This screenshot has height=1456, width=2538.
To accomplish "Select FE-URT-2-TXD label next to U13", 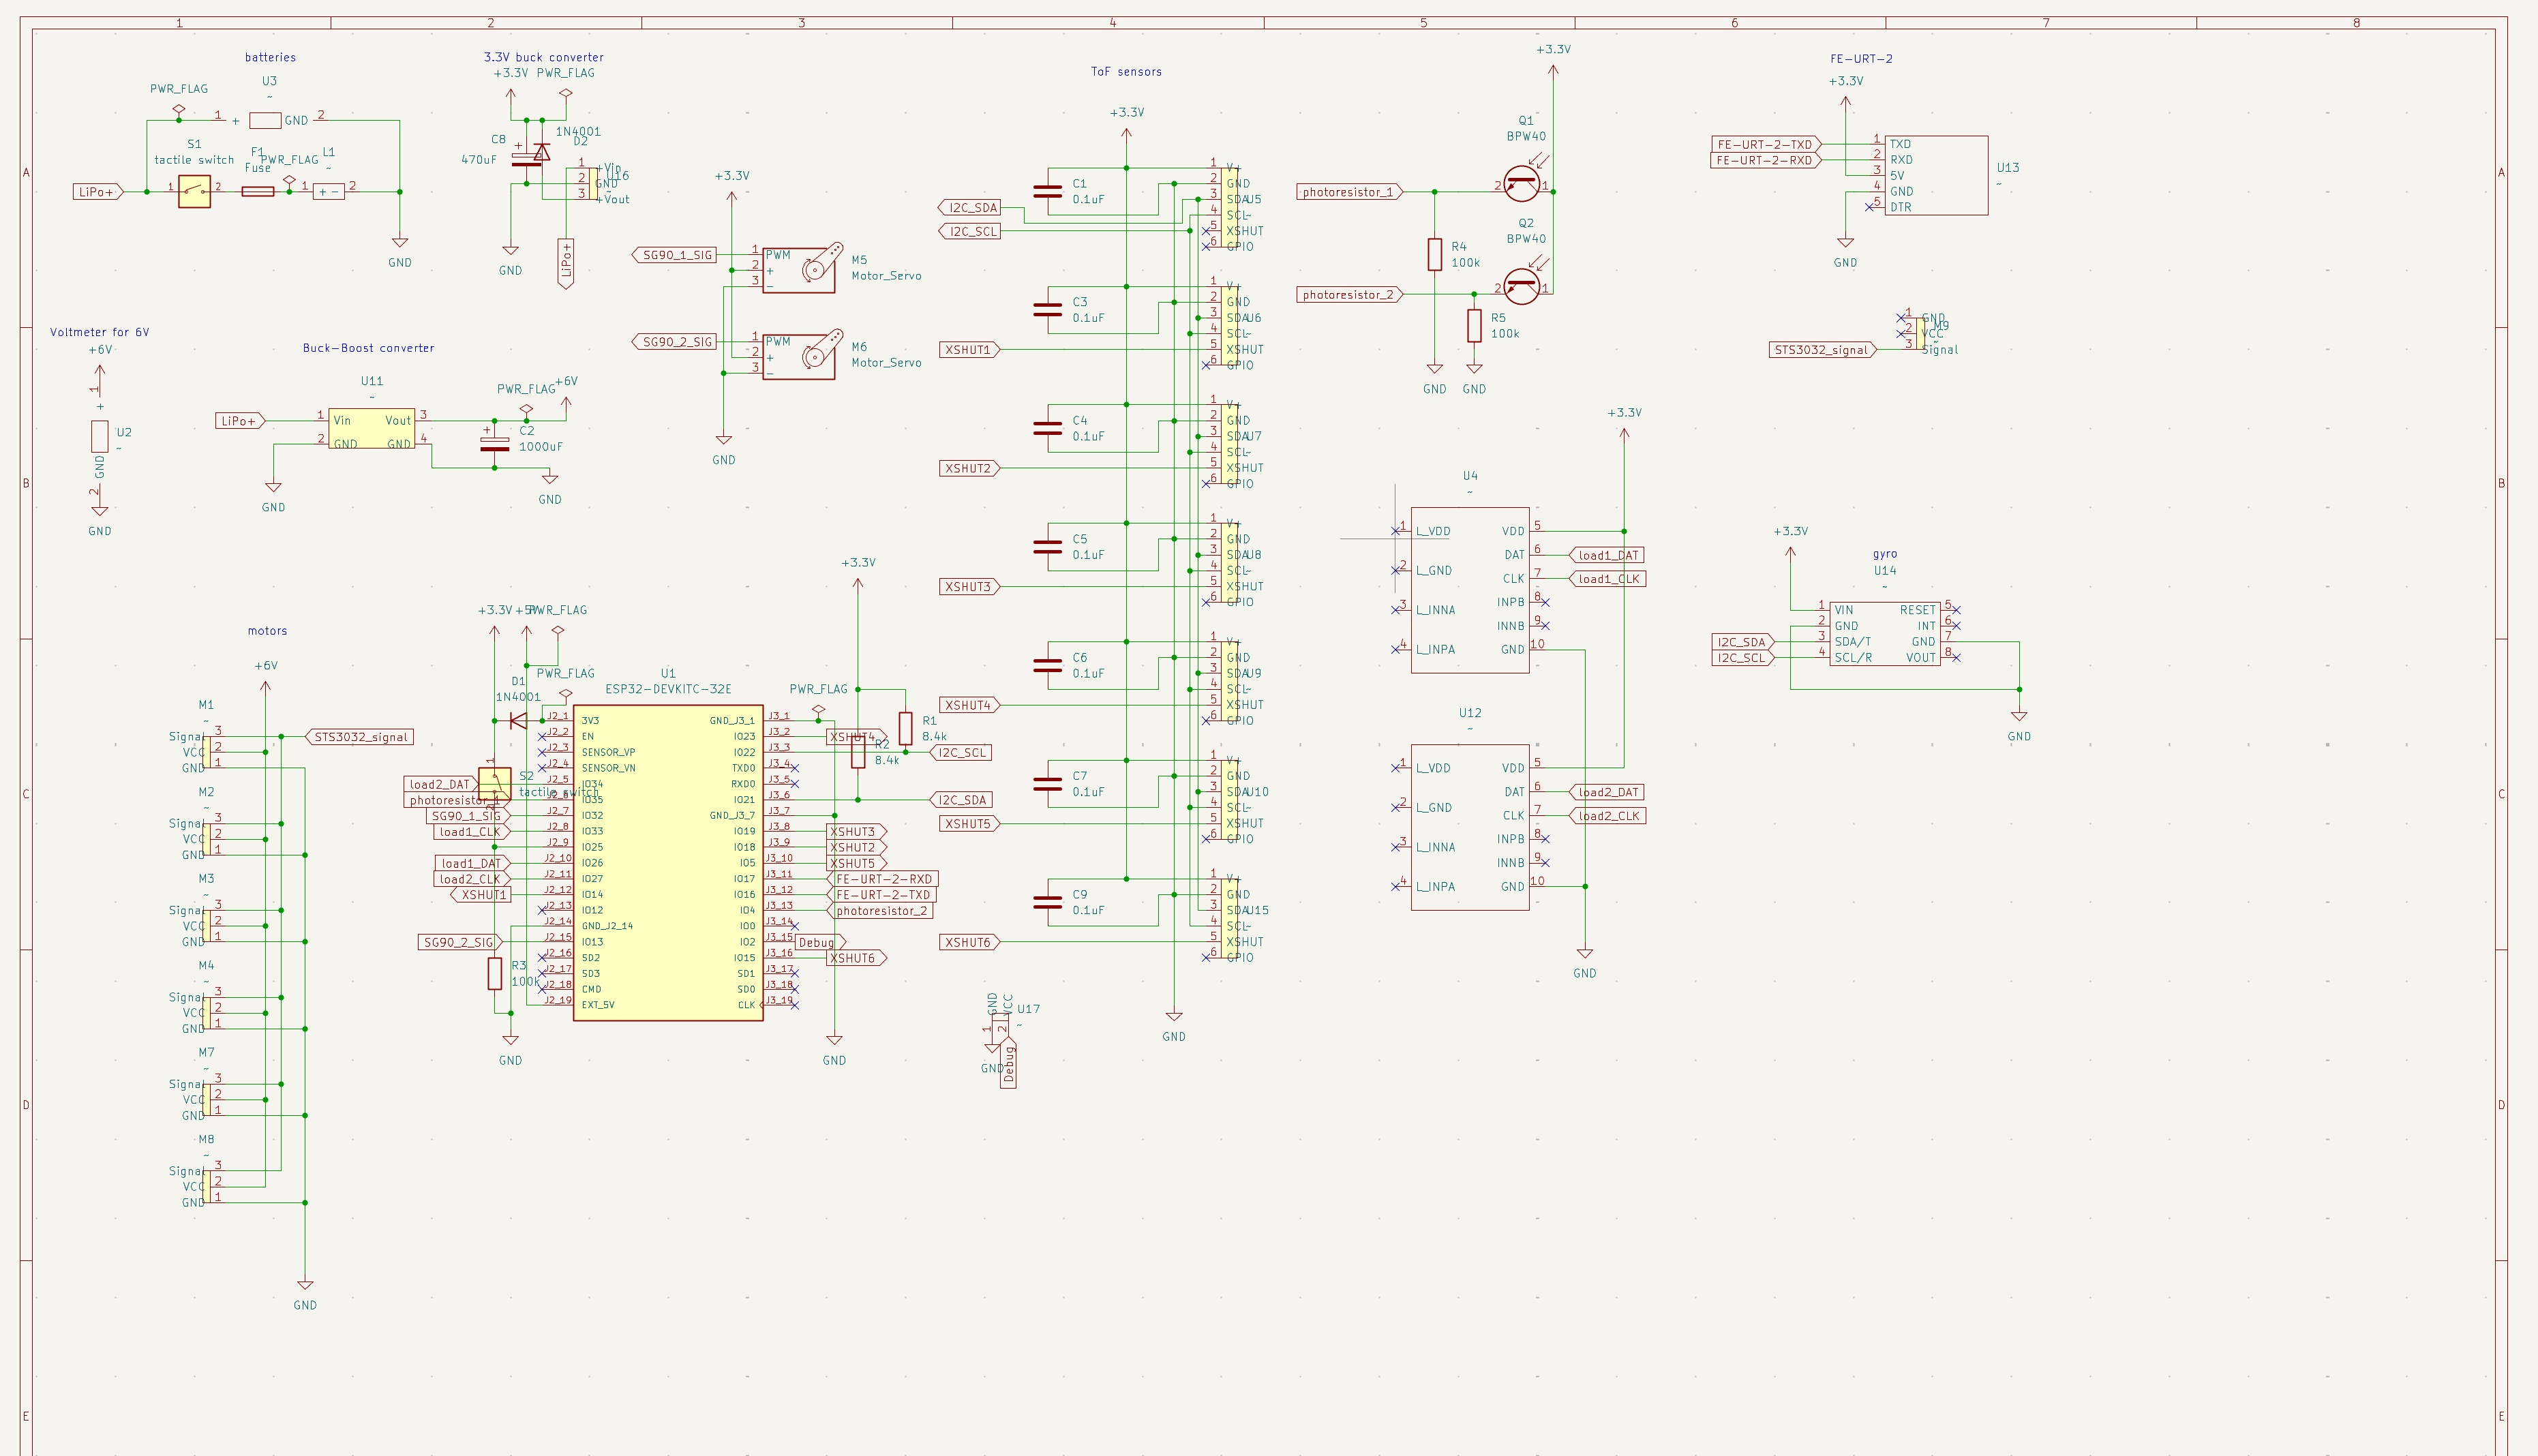I will (1766, 144).
